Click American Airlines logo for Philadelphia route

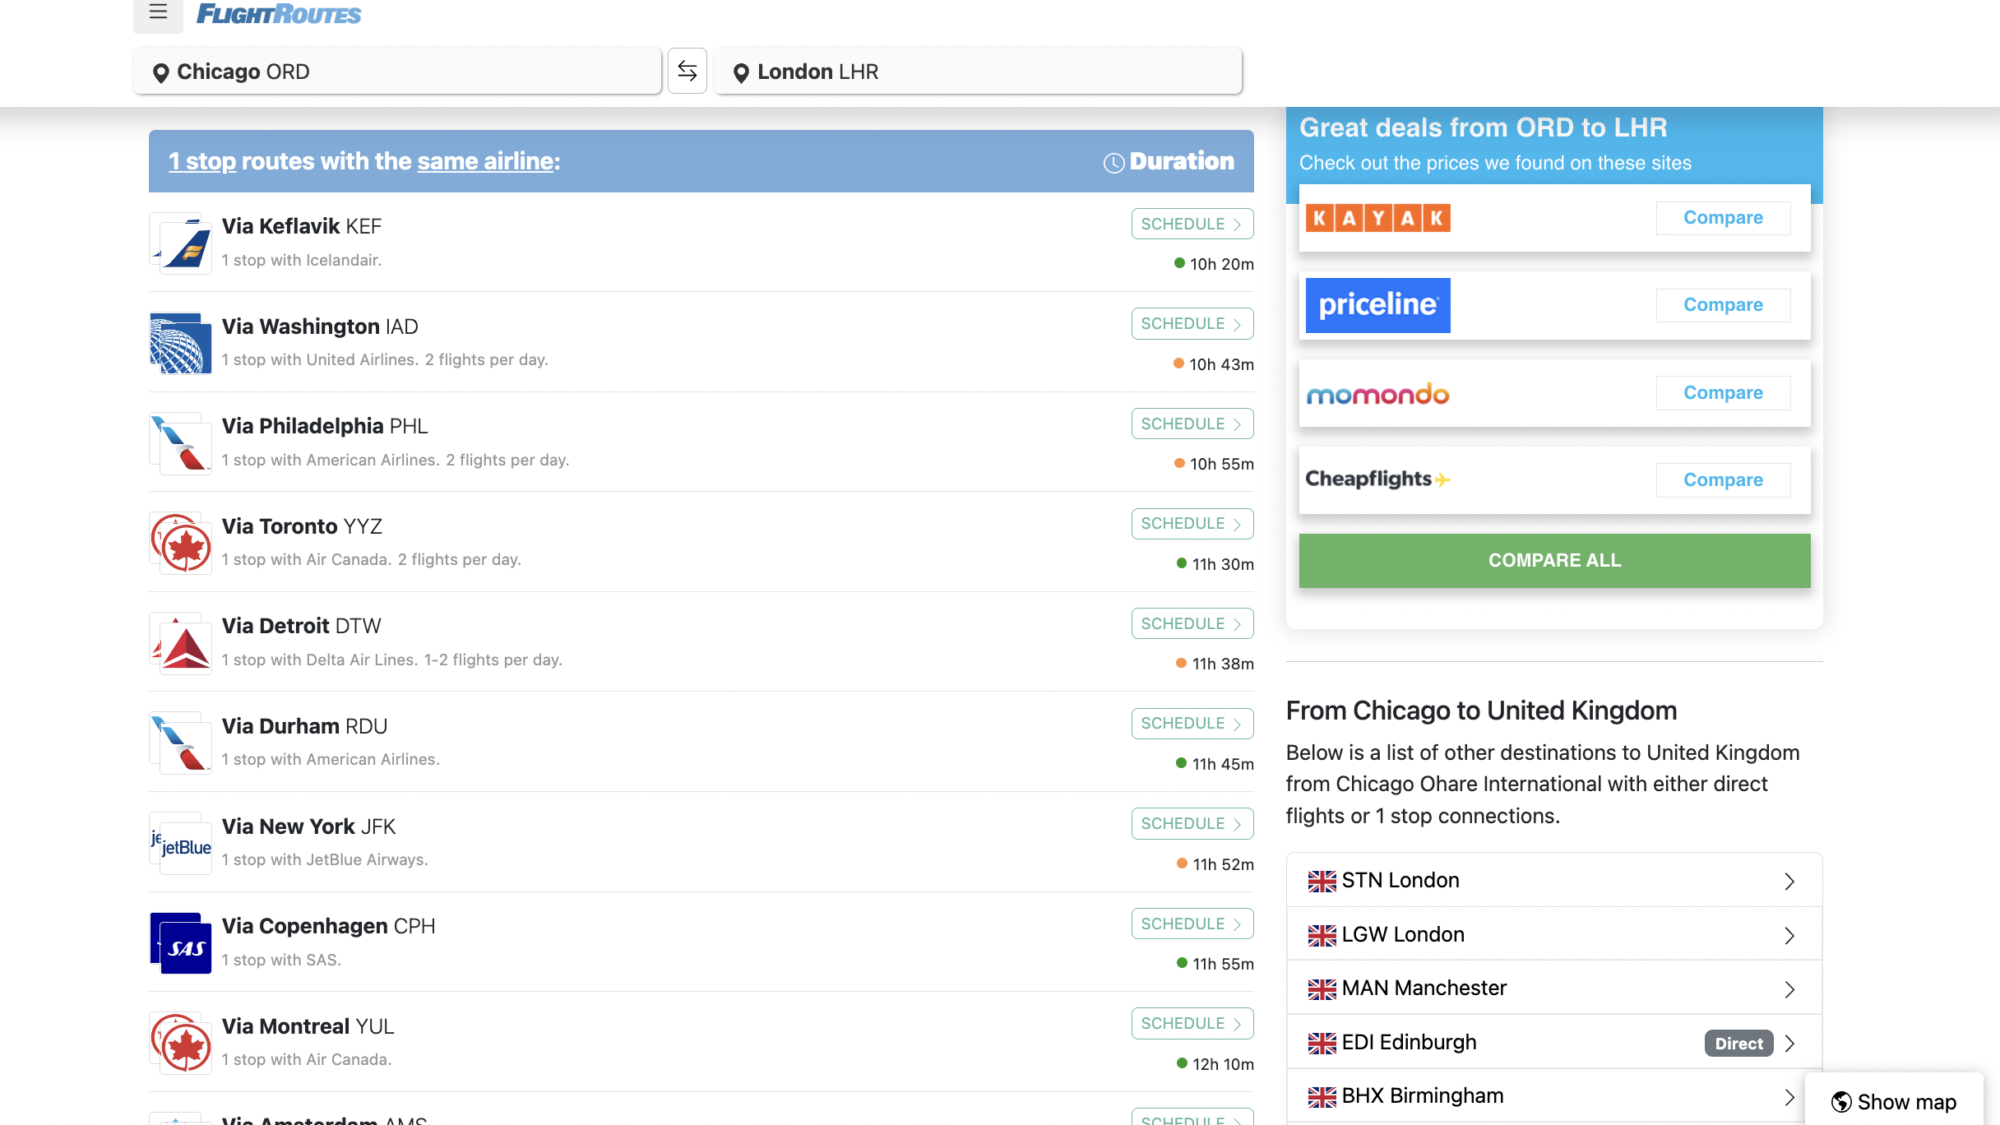pos(181,443)
